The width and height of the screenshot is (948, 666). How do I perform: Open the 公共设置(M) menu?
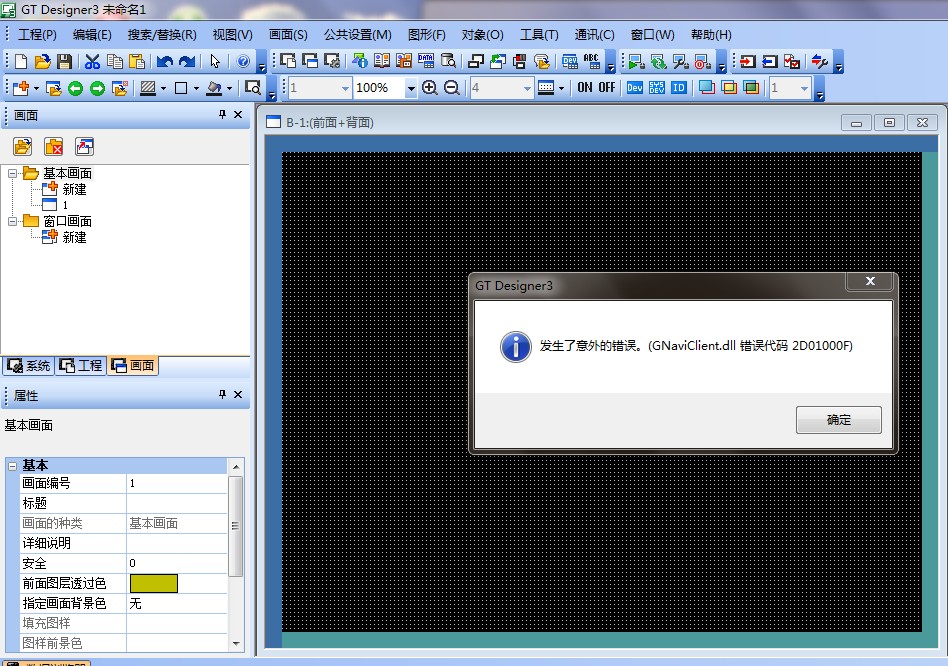357,35
